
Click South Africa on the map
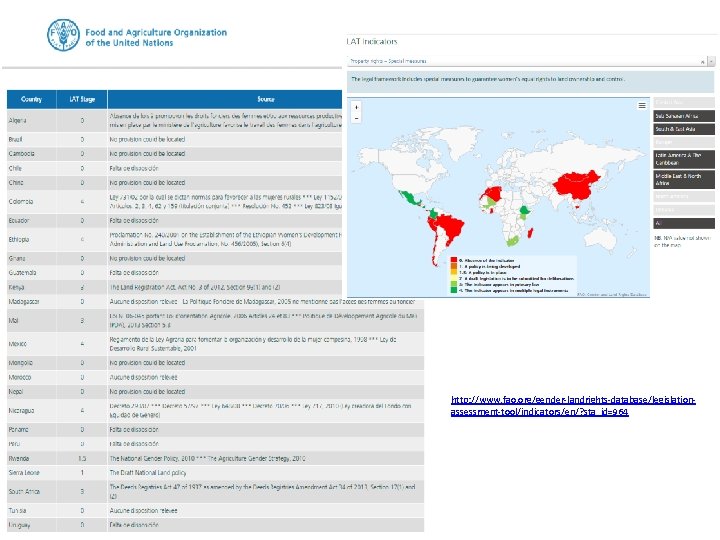click(513, 241)
